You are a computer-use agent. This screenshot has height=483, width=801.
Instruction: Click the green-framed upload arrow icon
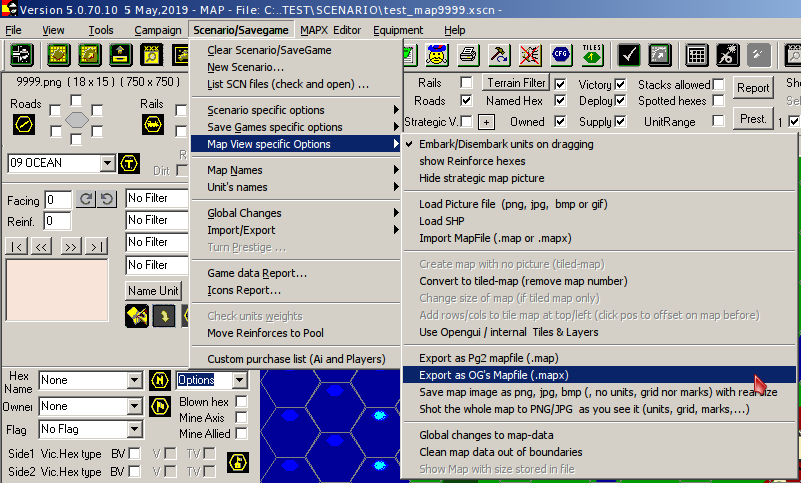121,55
